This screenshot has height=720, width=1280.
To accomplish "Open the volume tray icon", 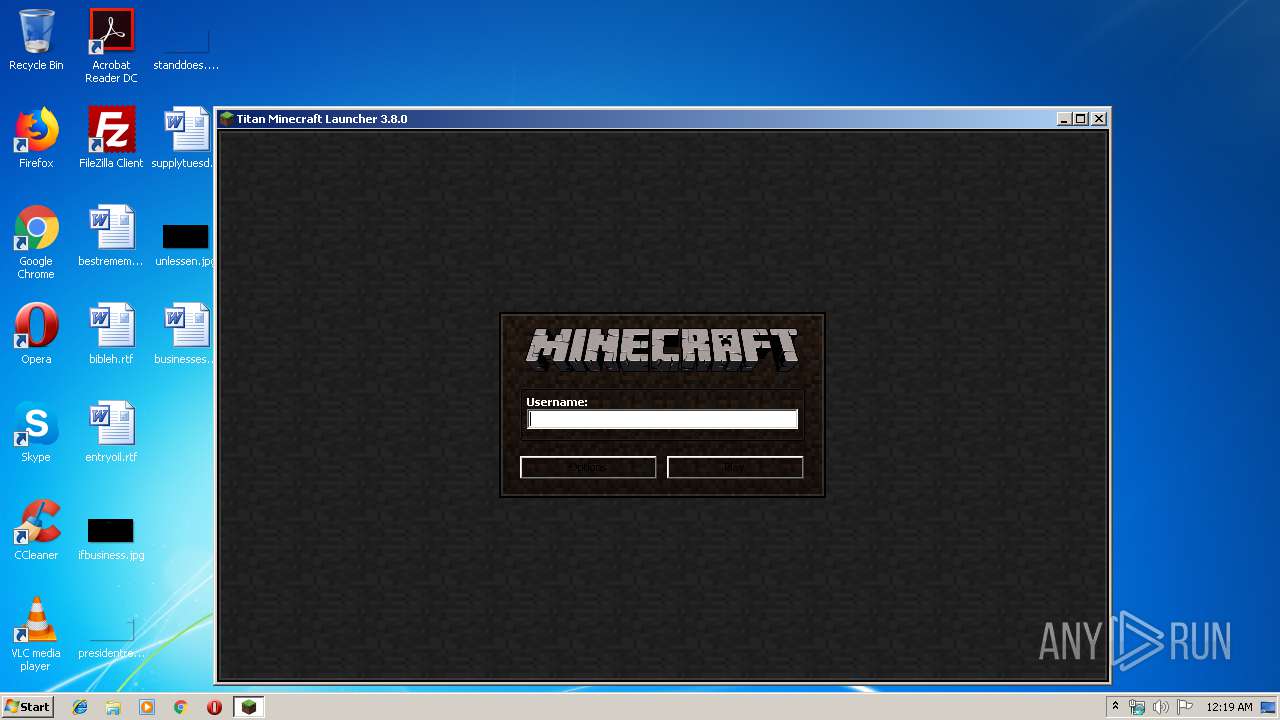I will [x=1161, y=707].
